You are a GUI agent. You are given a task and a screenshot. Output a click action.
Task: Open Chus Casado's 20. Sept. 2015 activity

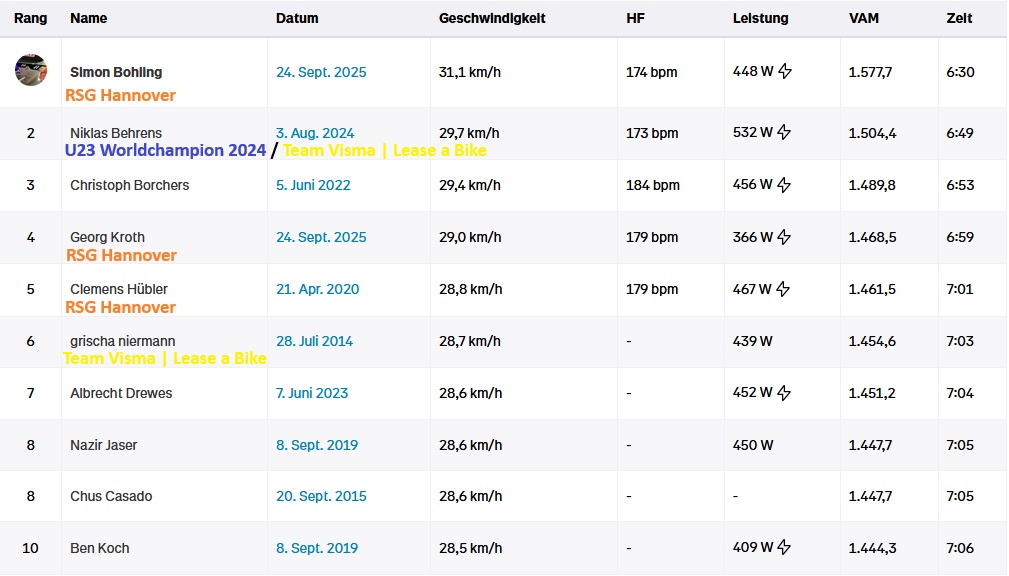(321, 496)
